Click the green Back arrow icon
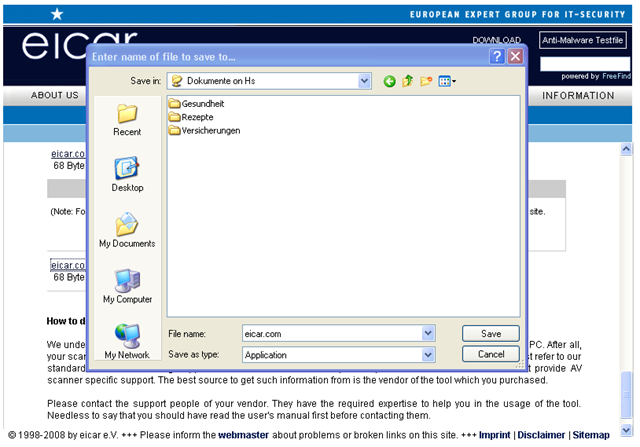 point(389,81)
